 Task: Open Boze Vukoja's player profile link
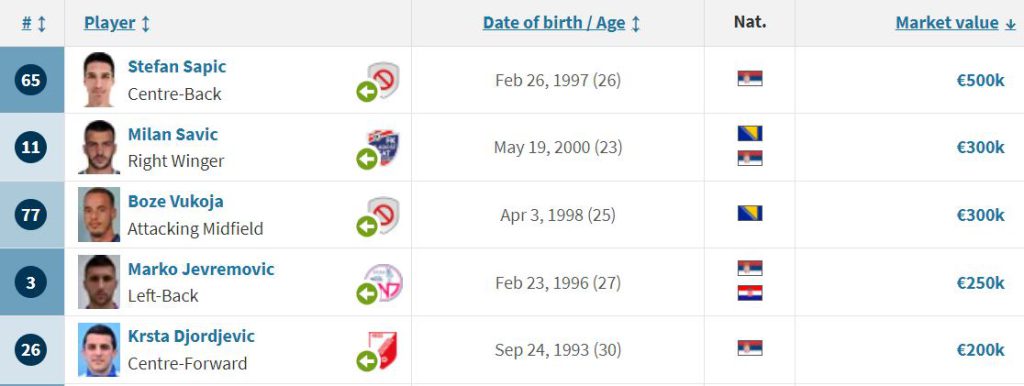tap(176, 201)
